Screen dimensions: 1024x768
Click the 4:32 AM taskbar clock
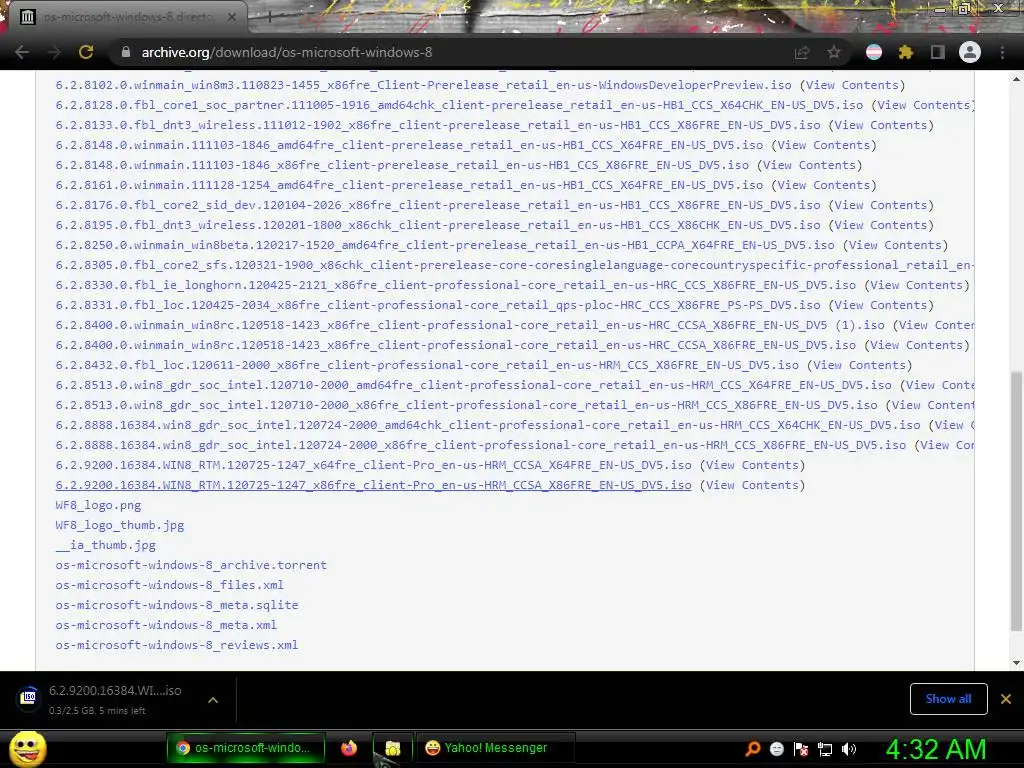[935, 749]
